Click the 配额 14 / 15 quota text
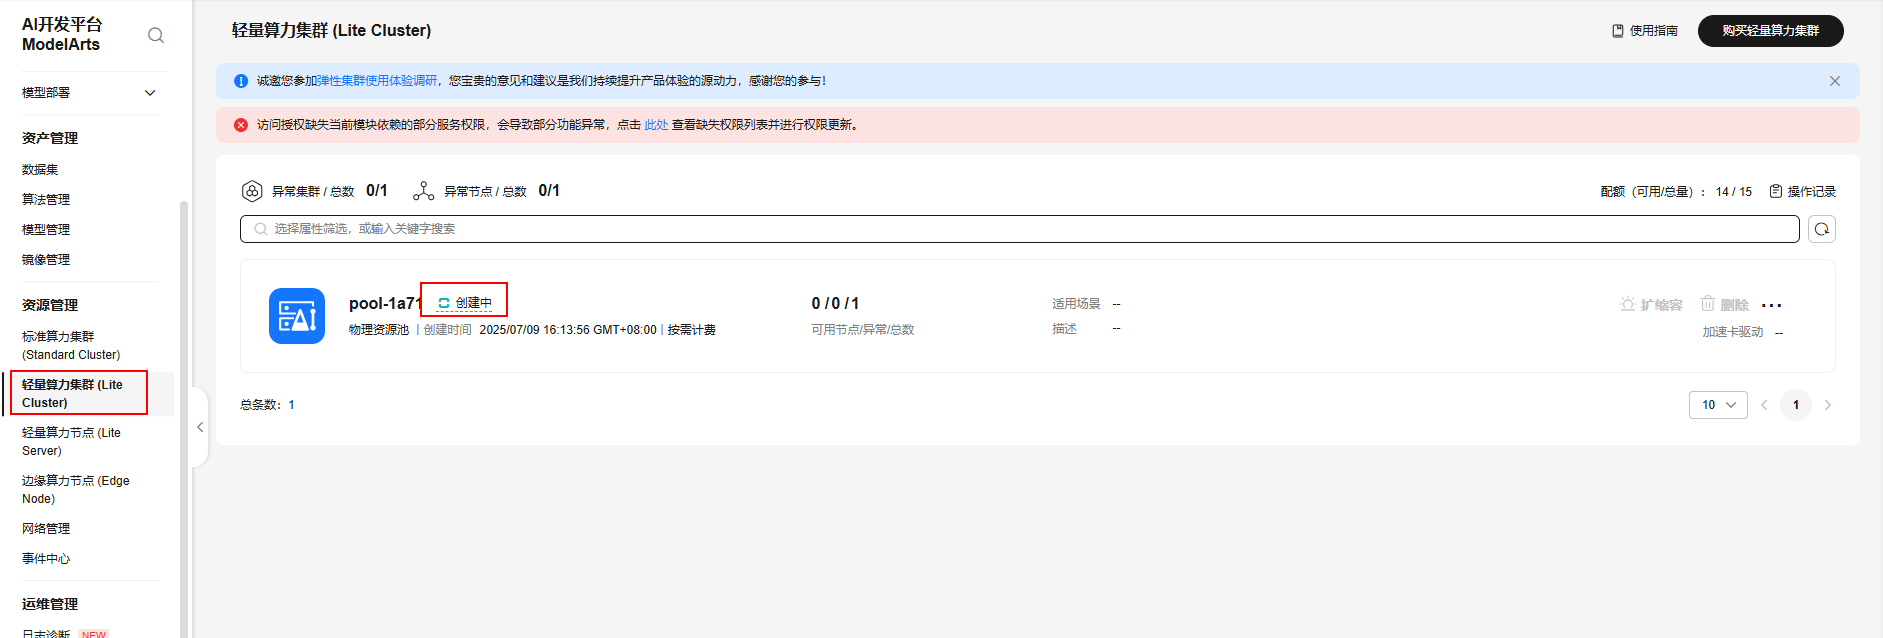 point(1676,192)
